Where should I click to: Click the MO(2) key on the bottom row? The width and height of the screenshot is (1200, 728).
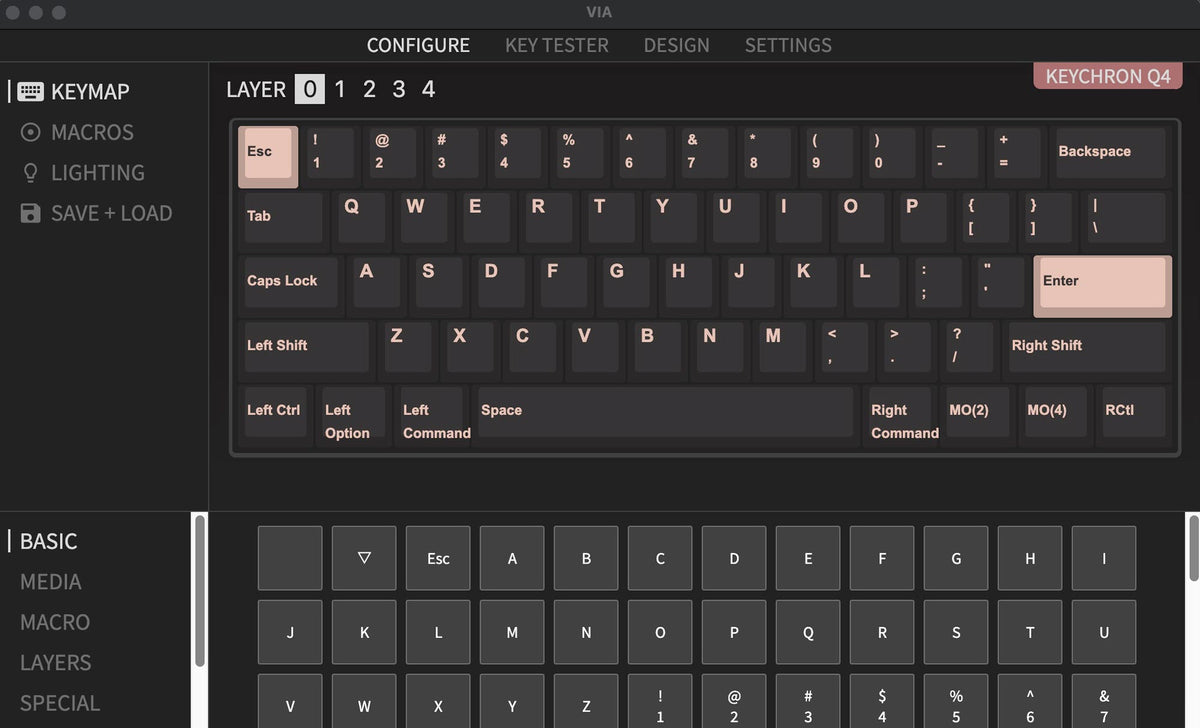point(976,411)
